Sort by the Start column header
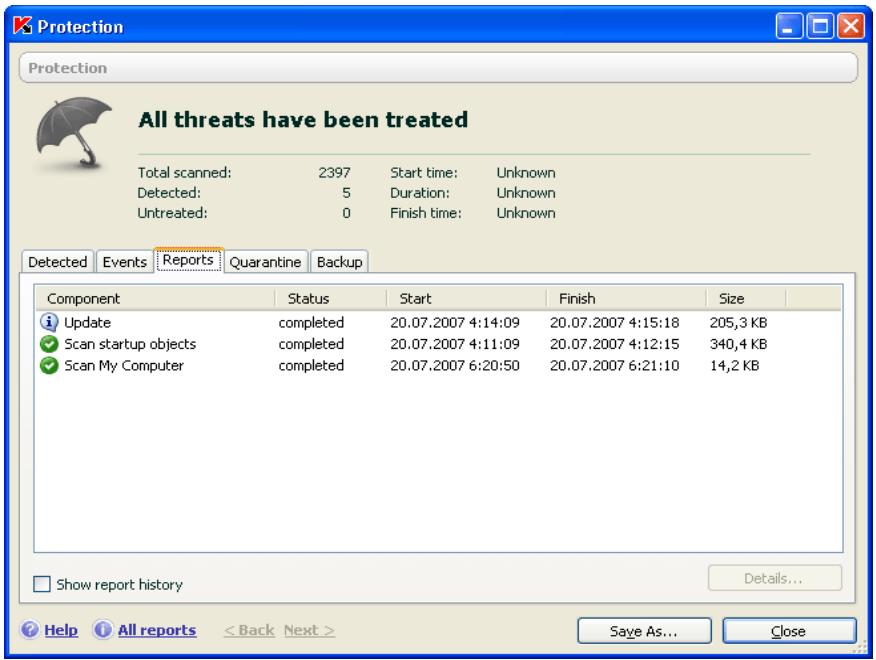 click(466, 298)
